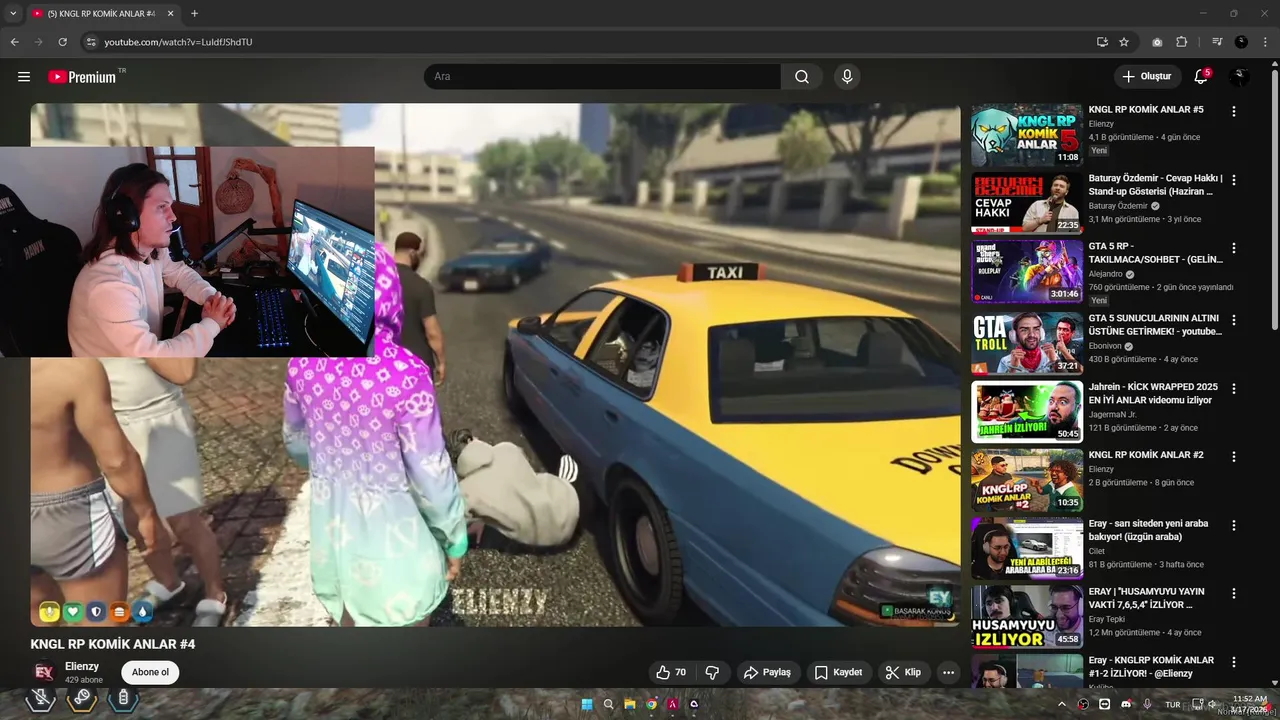
Task: Bookmark this page with the star
Action: click(1124, 42)
